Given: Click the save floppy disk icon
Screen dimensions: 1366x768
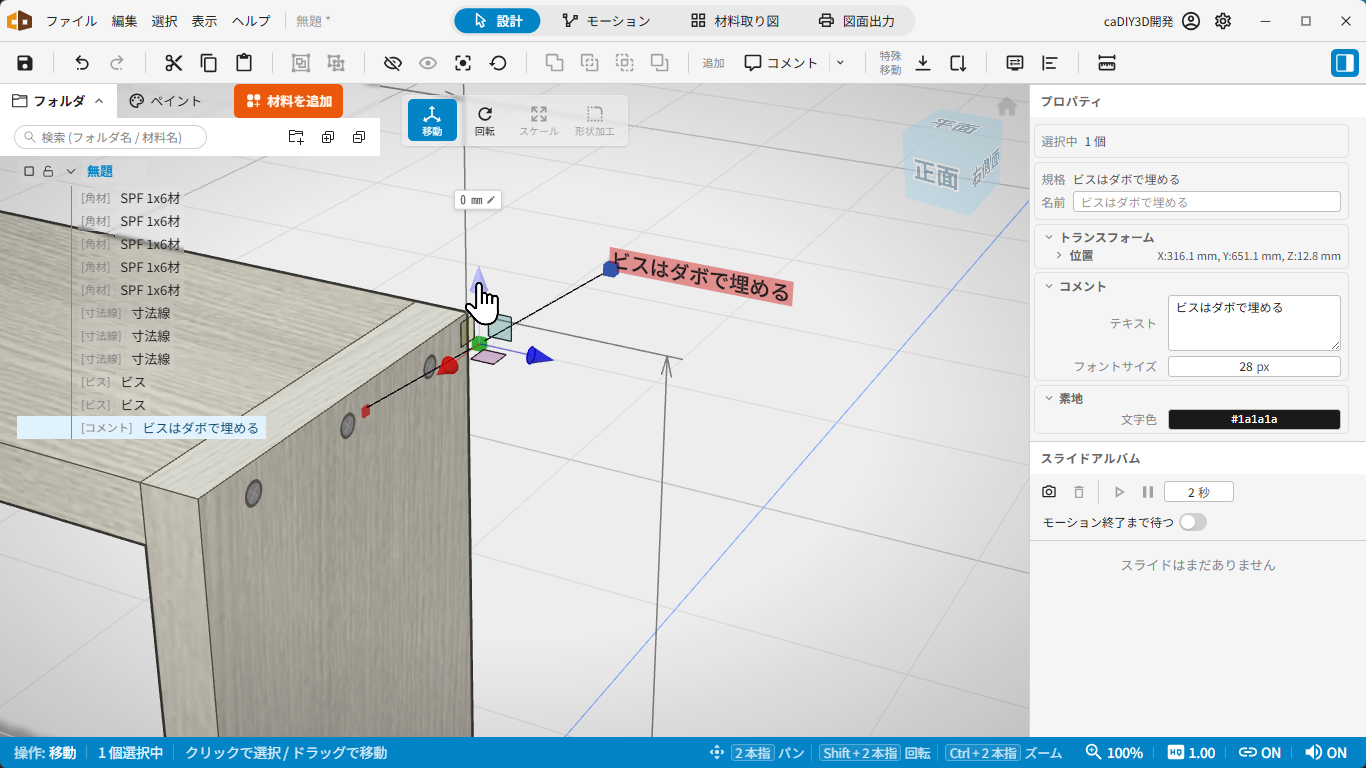Looking at the screenshot, I should (25, 63).
